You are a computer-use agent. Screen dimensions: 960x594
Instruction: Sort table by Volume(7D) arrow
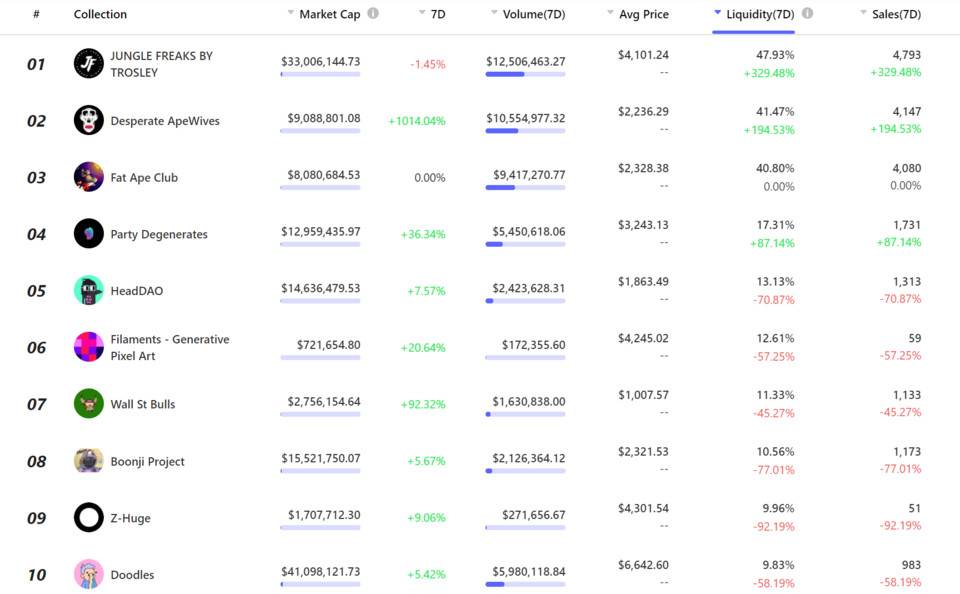point(494,12)
